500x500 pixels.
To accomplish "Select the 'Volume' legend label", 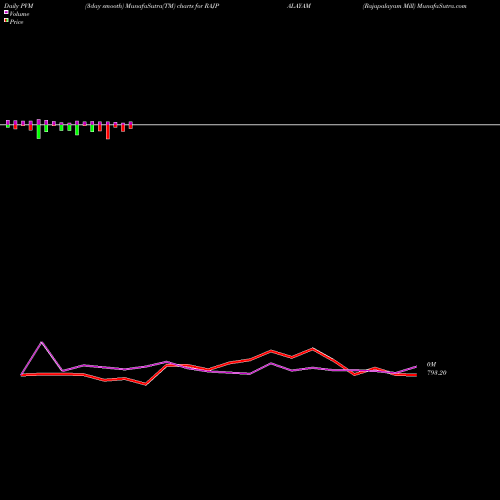I will pyautogui.click(x=19, y=14).
